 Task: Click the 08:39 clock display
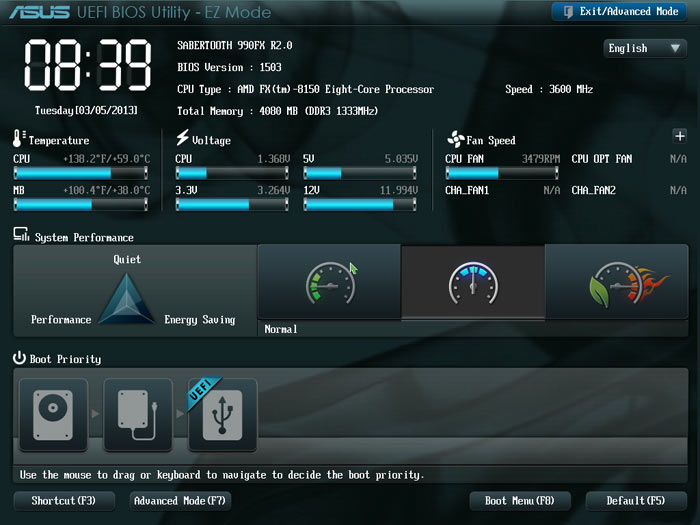(88, 65)
